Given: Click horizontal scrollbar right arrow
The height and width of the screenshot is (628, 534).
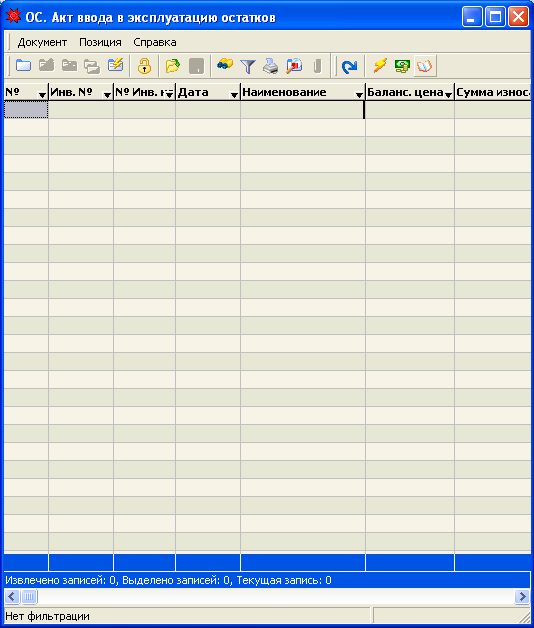Looking at the screenshot, I should 522,597.
